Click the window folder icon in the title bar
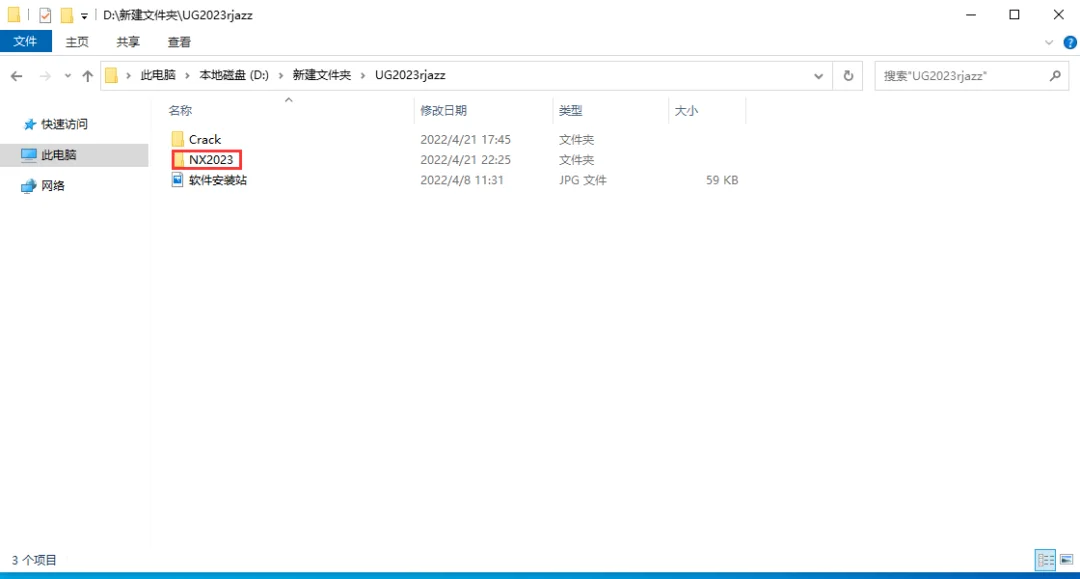Image resolution: width=1080 pixels, height=579 pixels. (x=14, y=14)
